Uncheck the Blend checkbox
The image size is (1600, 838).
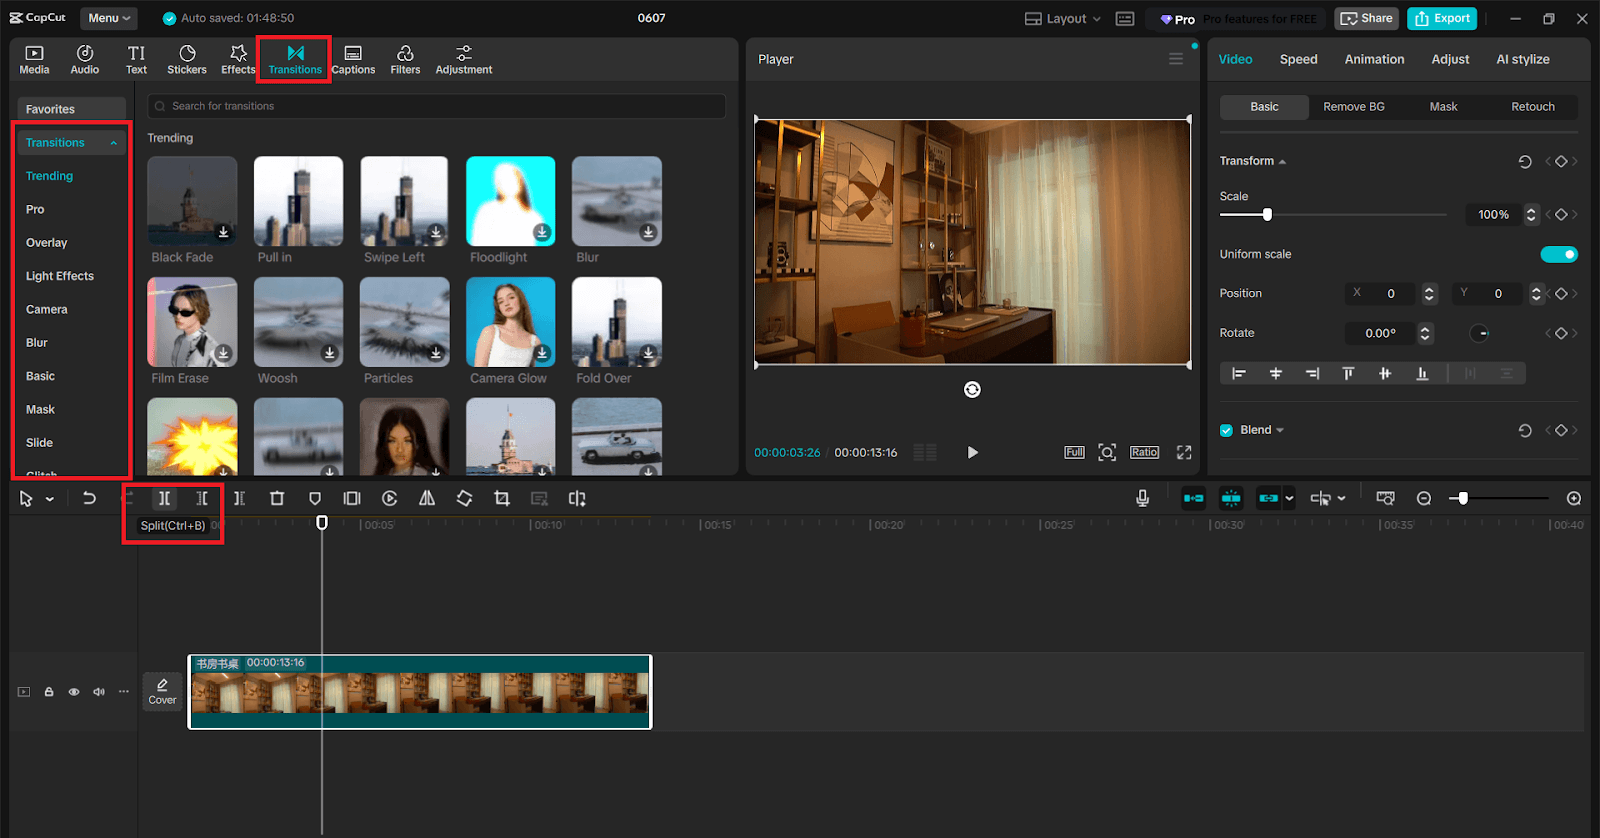1226,430
